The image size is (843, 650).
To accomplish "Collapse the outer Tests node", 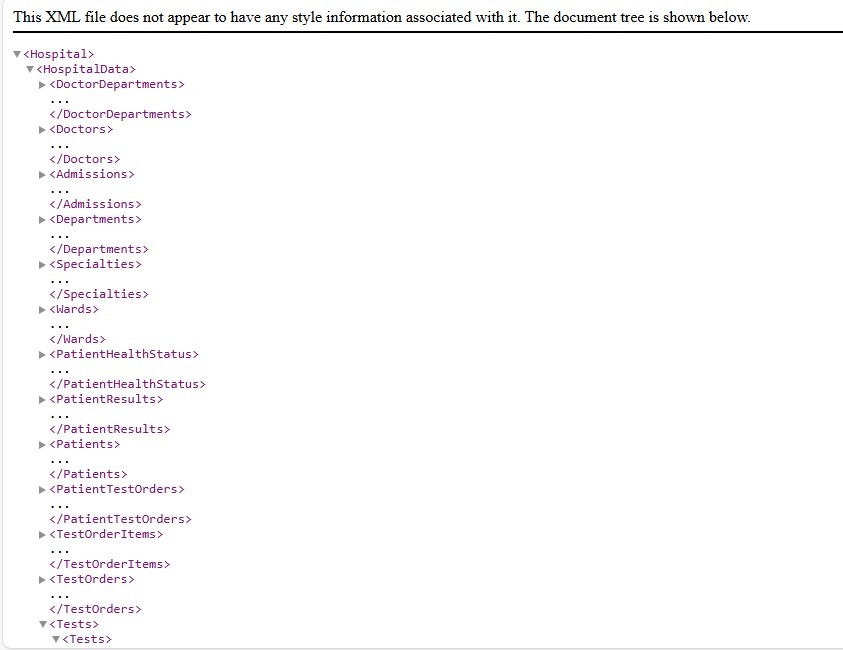I will [x=43, y=624].
